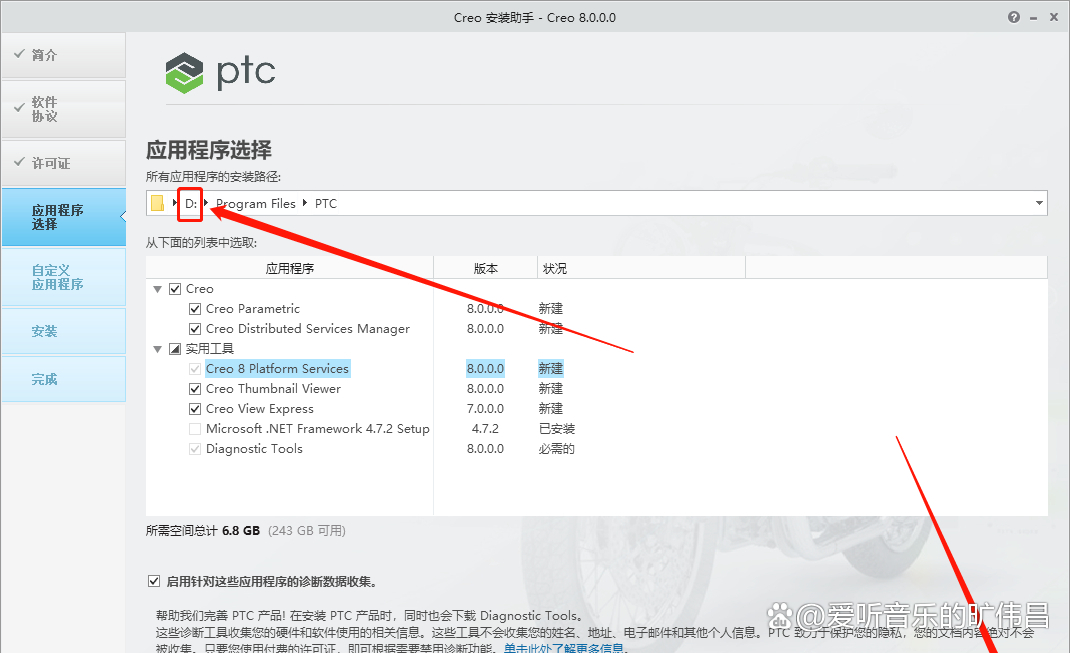1070x653 pixels.
Task: Click the 6.8 GB required space text
Action: pyautogui.click(x=241, y=531)
